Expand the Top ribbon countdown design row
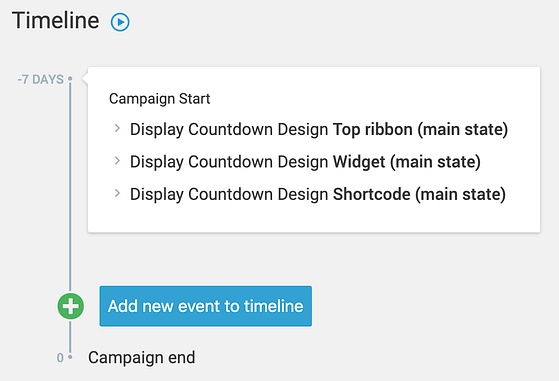Image resolution: width=559 pixels, height=381 pixels. [x=117, y=128]
